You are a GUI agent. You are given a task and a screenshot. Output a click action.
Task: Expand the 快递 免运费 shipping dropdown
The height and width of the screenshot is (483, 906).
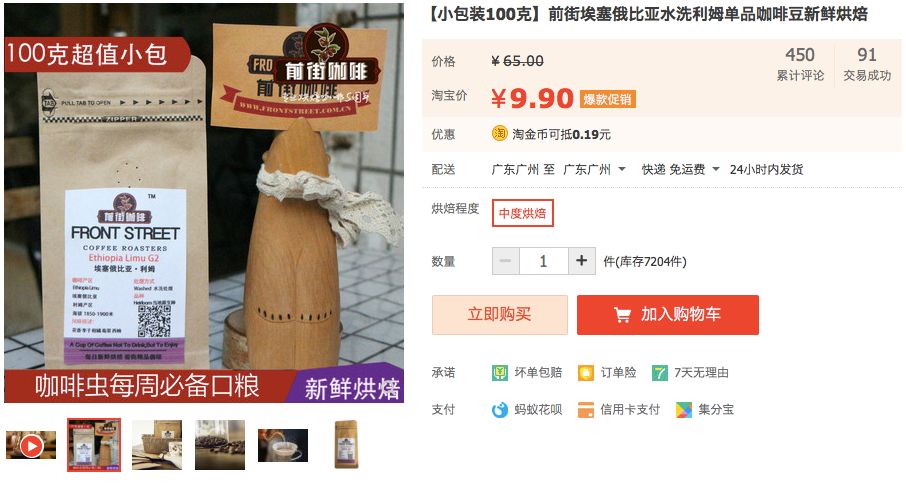click(x=681, y=169)
